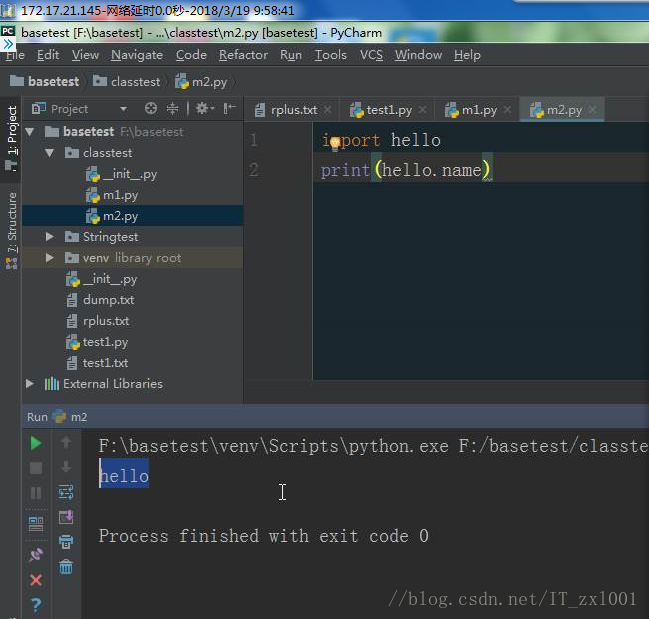The image size is (649, 619).
Task: Click the intention lightbulb in editor
Action: coord(335,143)
